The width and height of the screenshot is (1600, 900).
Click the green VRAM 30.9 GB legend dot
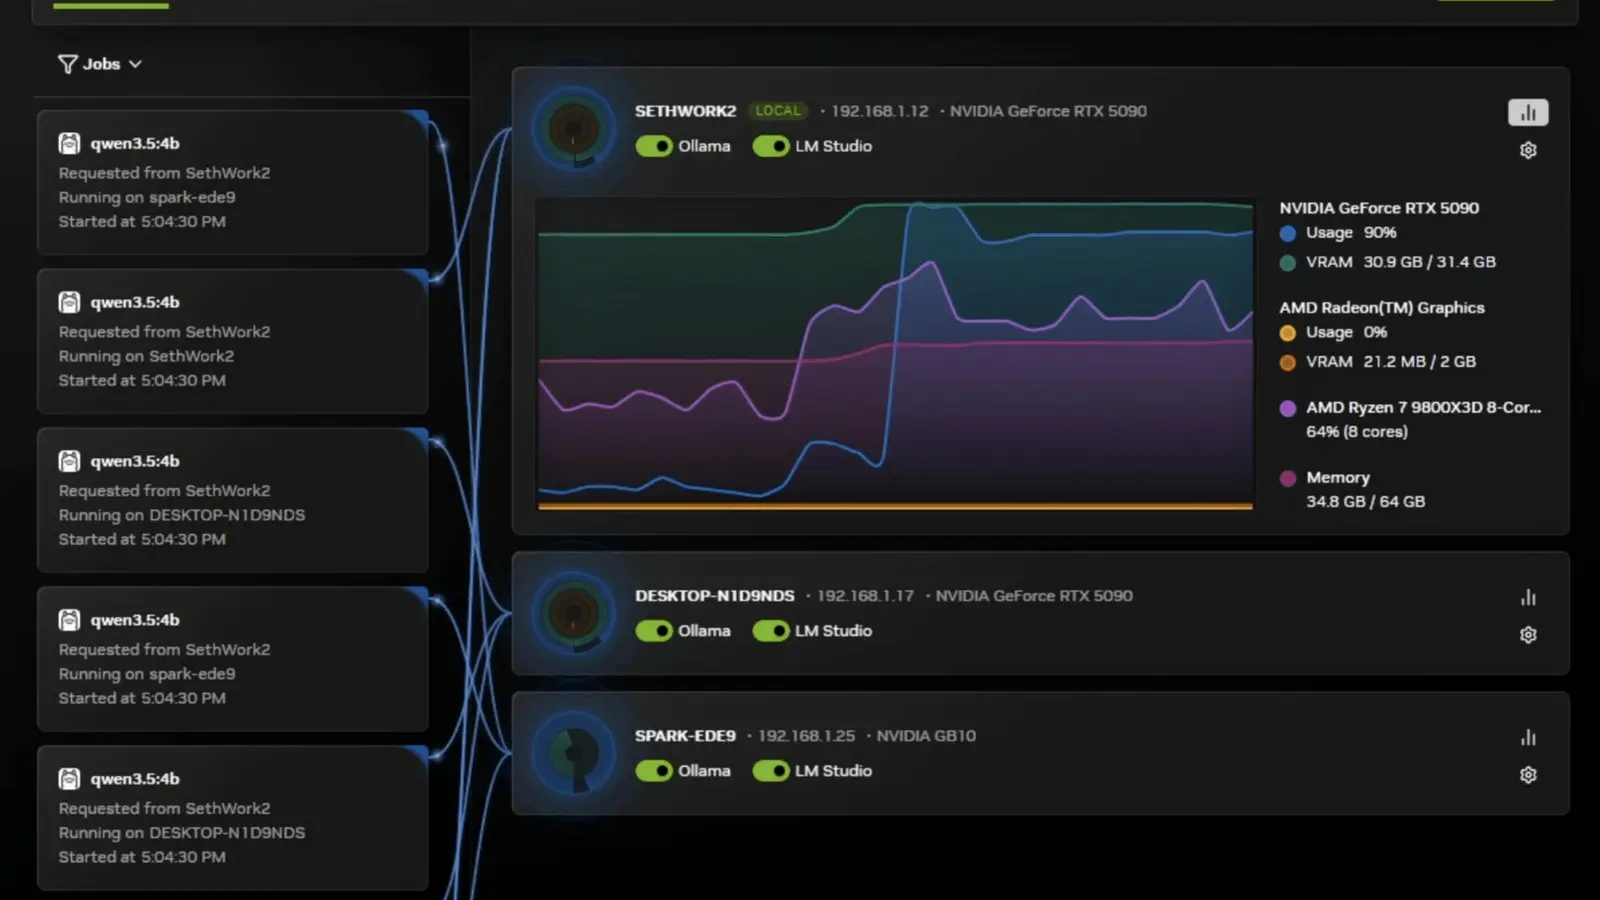pyautogui.click(x=1288, y=262)
